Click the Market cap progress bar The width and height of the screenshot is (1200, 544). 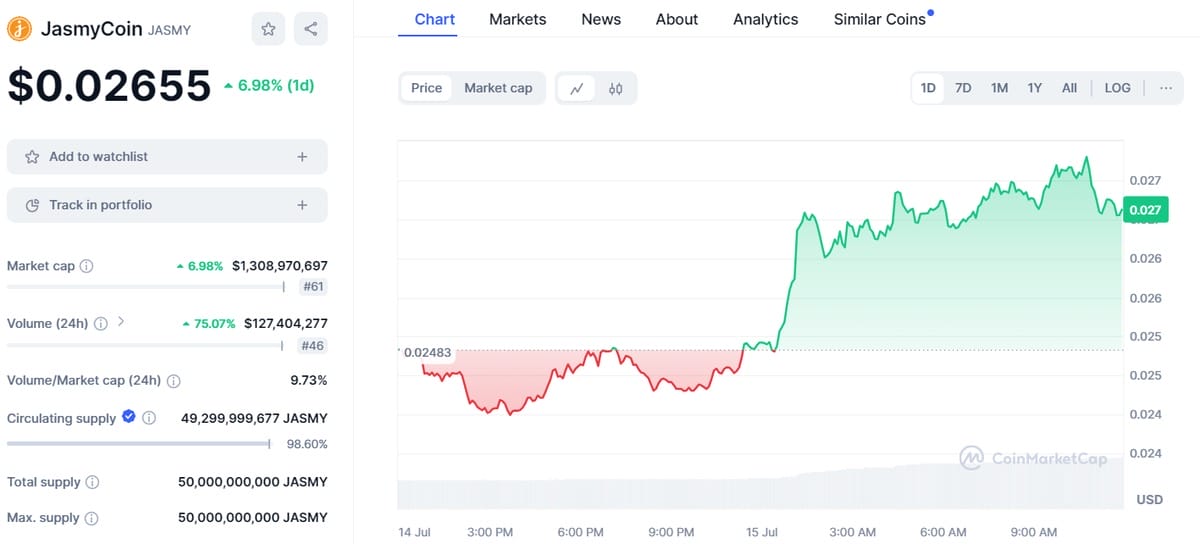tap(145, 287)
